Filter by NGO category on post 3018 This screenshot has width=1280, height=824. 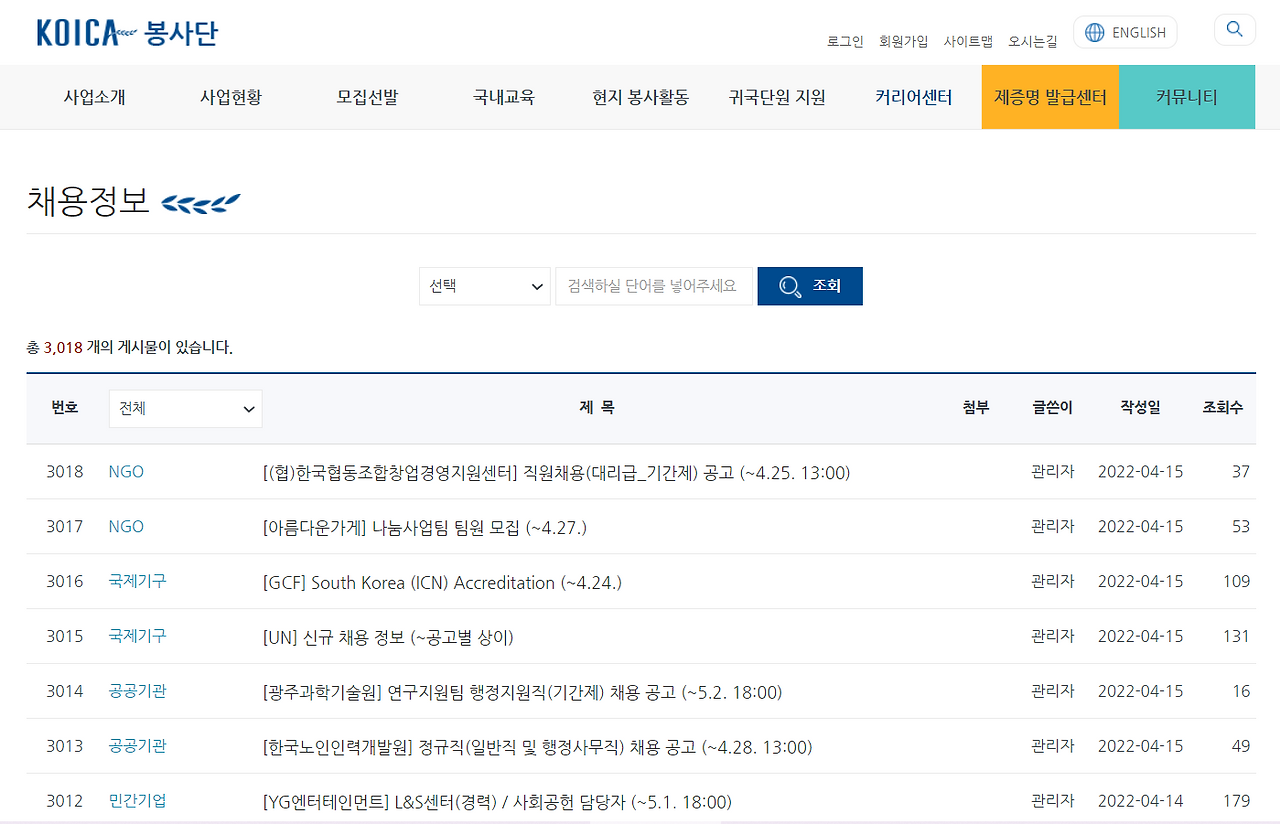click(x=126, y=471)
